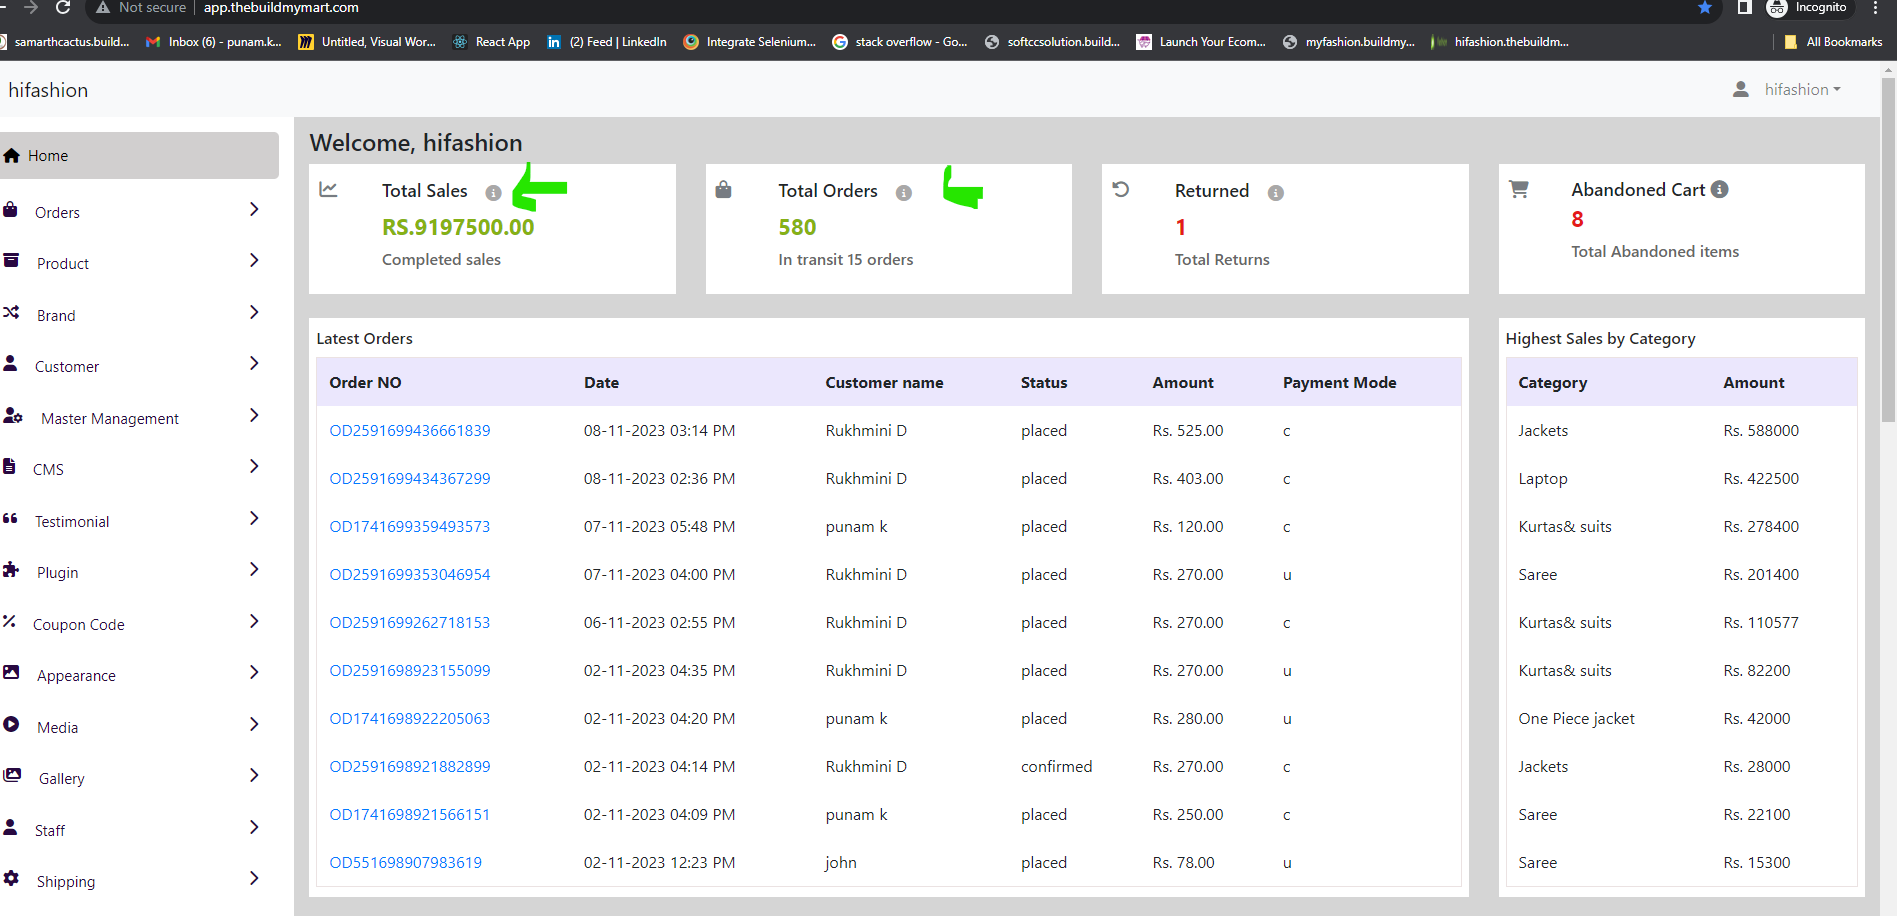Screen dimensions: 1897x916
Task: Expand the Customer menu chevron
Action: 254,363
